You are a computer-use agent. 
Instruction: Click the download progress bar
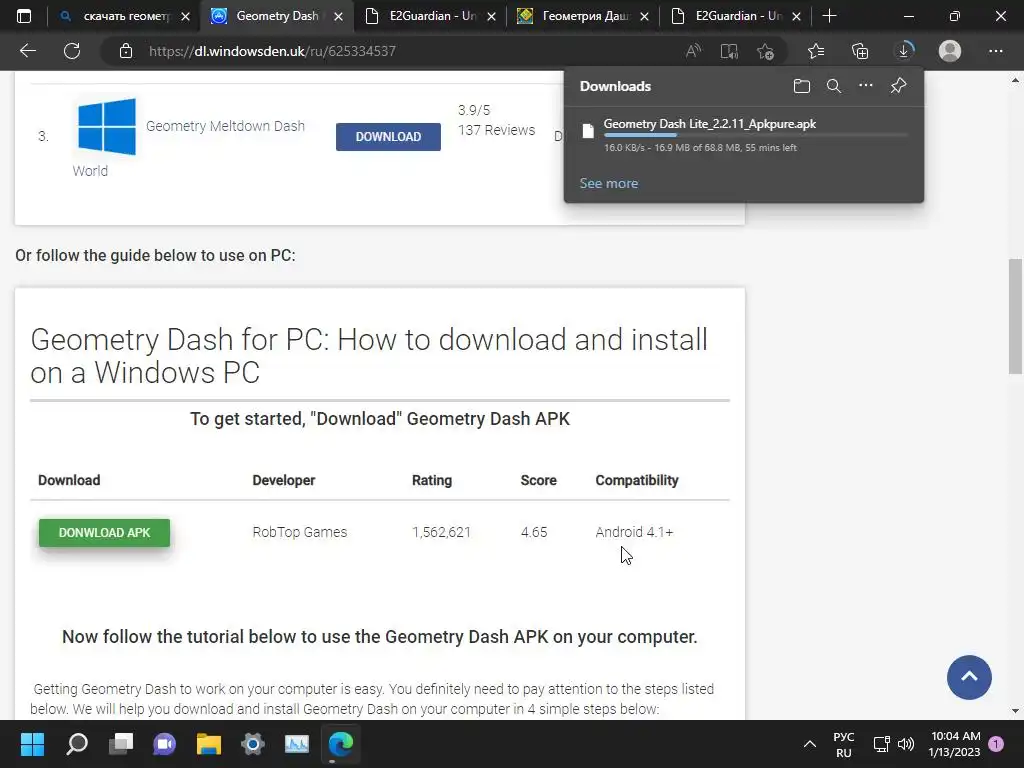(x=756, y=135)
